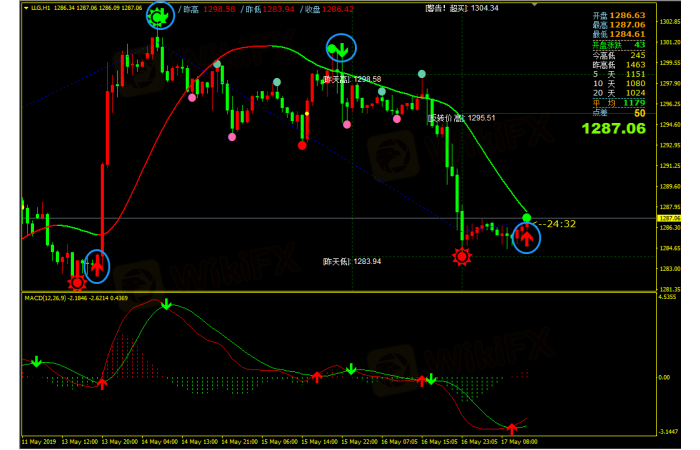Click the 反转价格 1295.51 pivot label
The width and height of the screenshot is (700, 450).
coord(461,118)
